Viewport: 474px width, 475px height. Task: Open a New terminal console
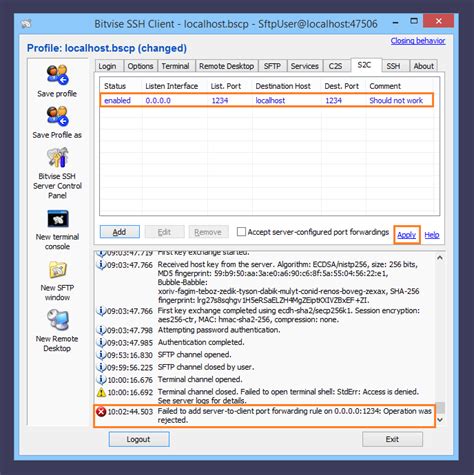pyautogui.click(x=58, y=219)
